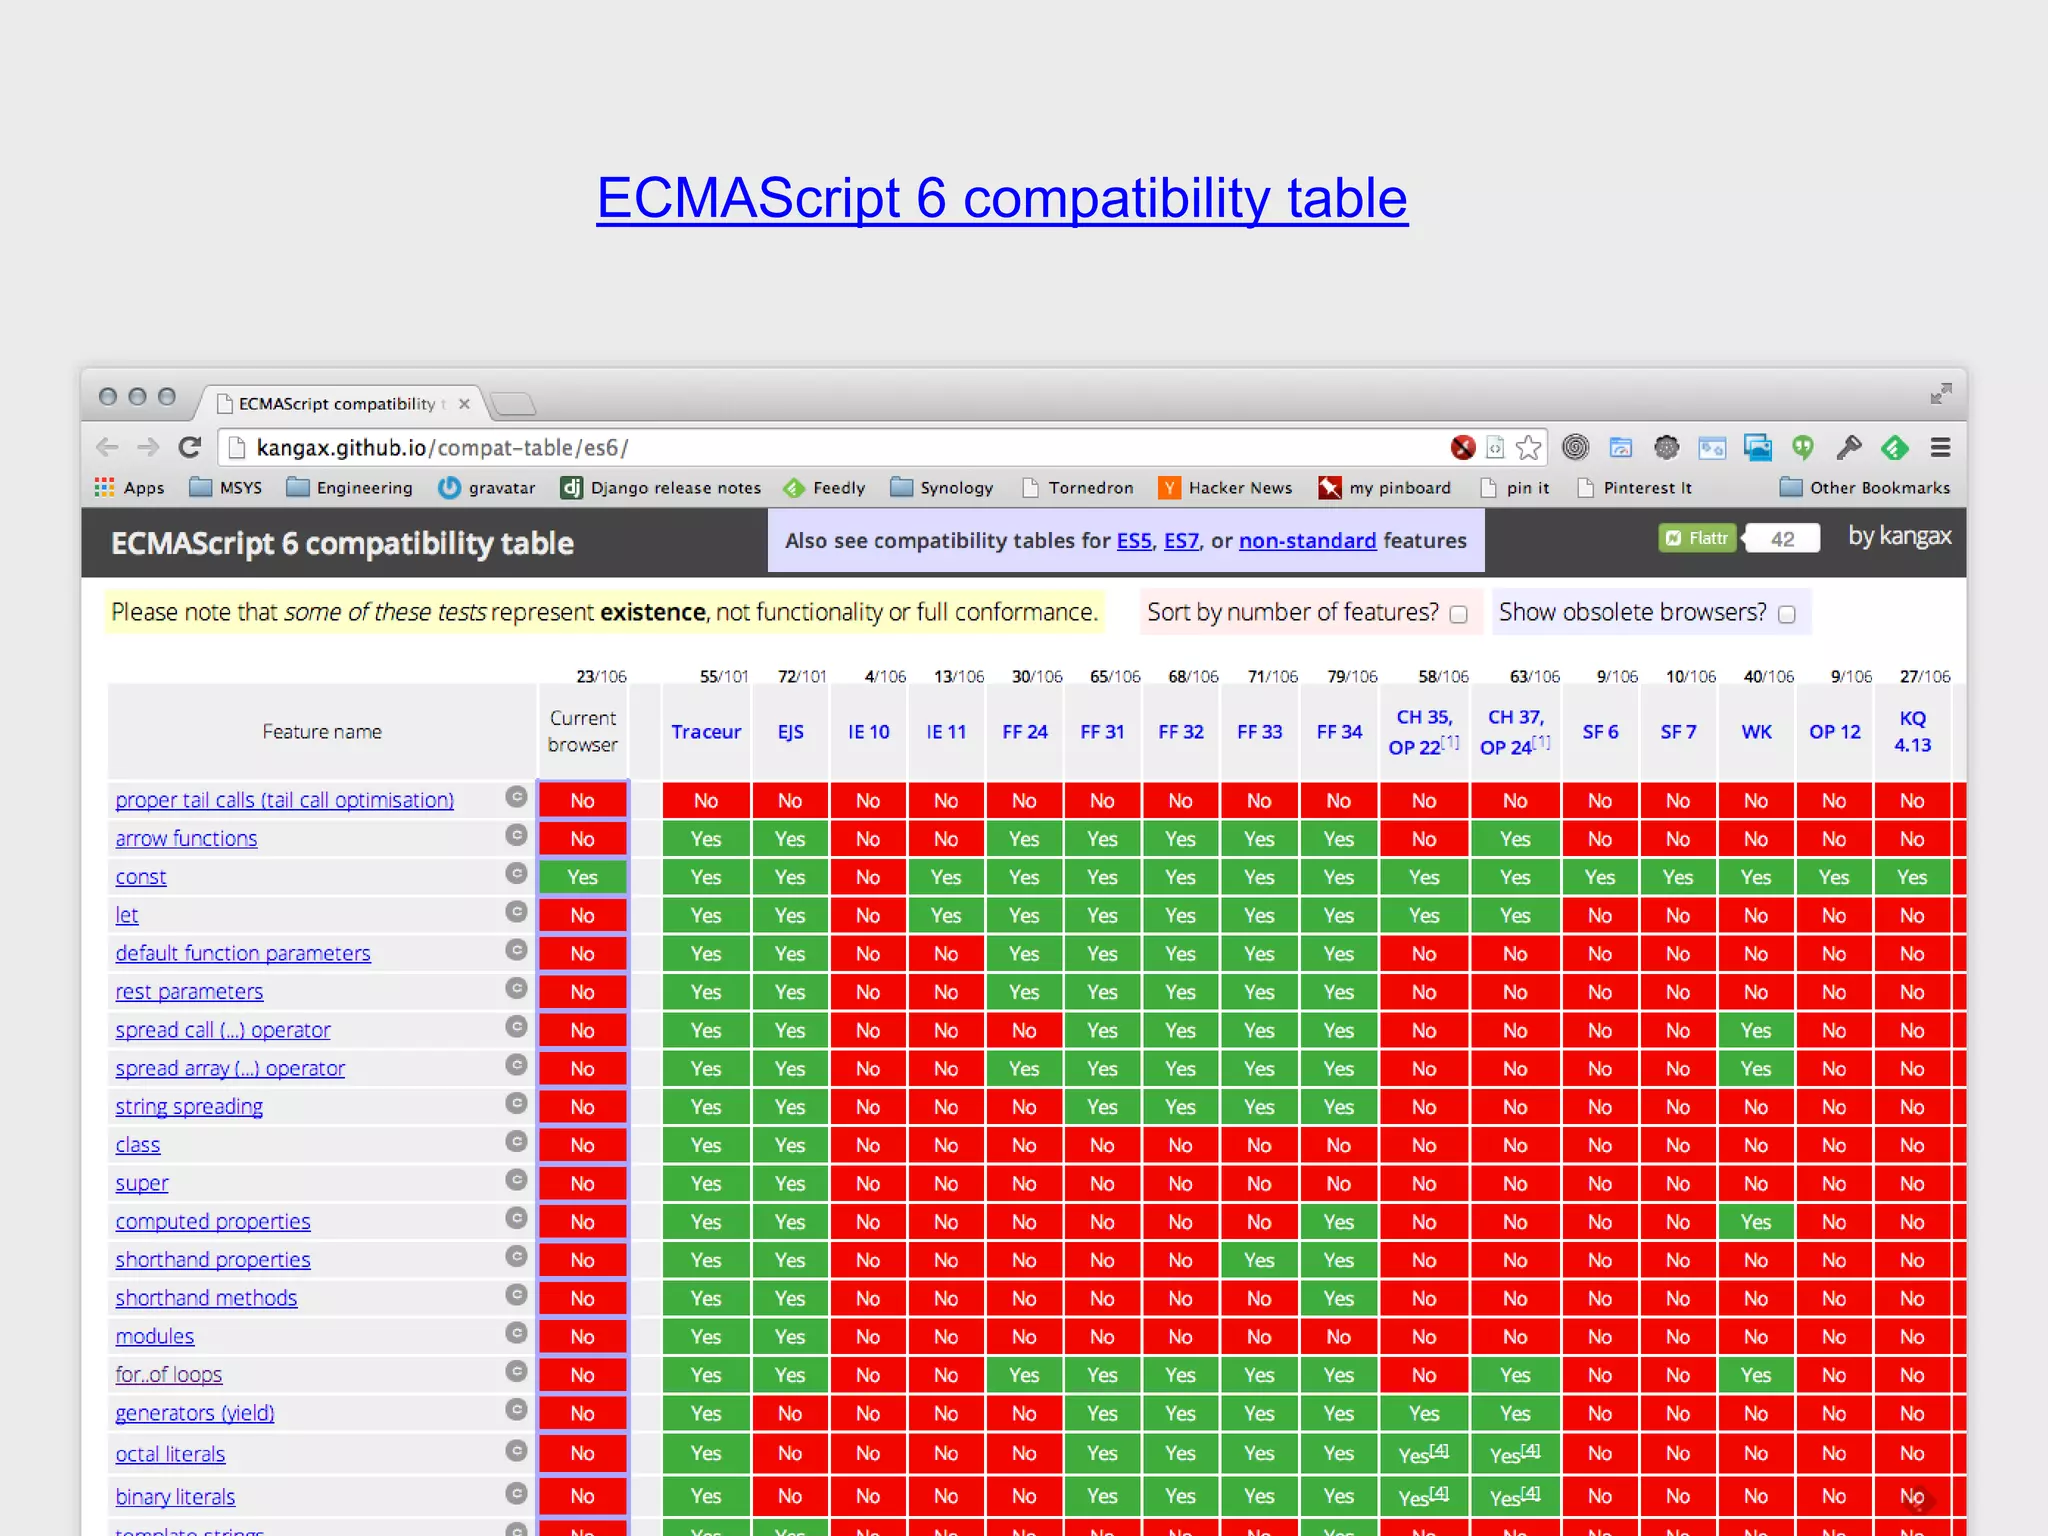Enable sort by number of features
2048x1536 pixels.
click(1458, 614)
